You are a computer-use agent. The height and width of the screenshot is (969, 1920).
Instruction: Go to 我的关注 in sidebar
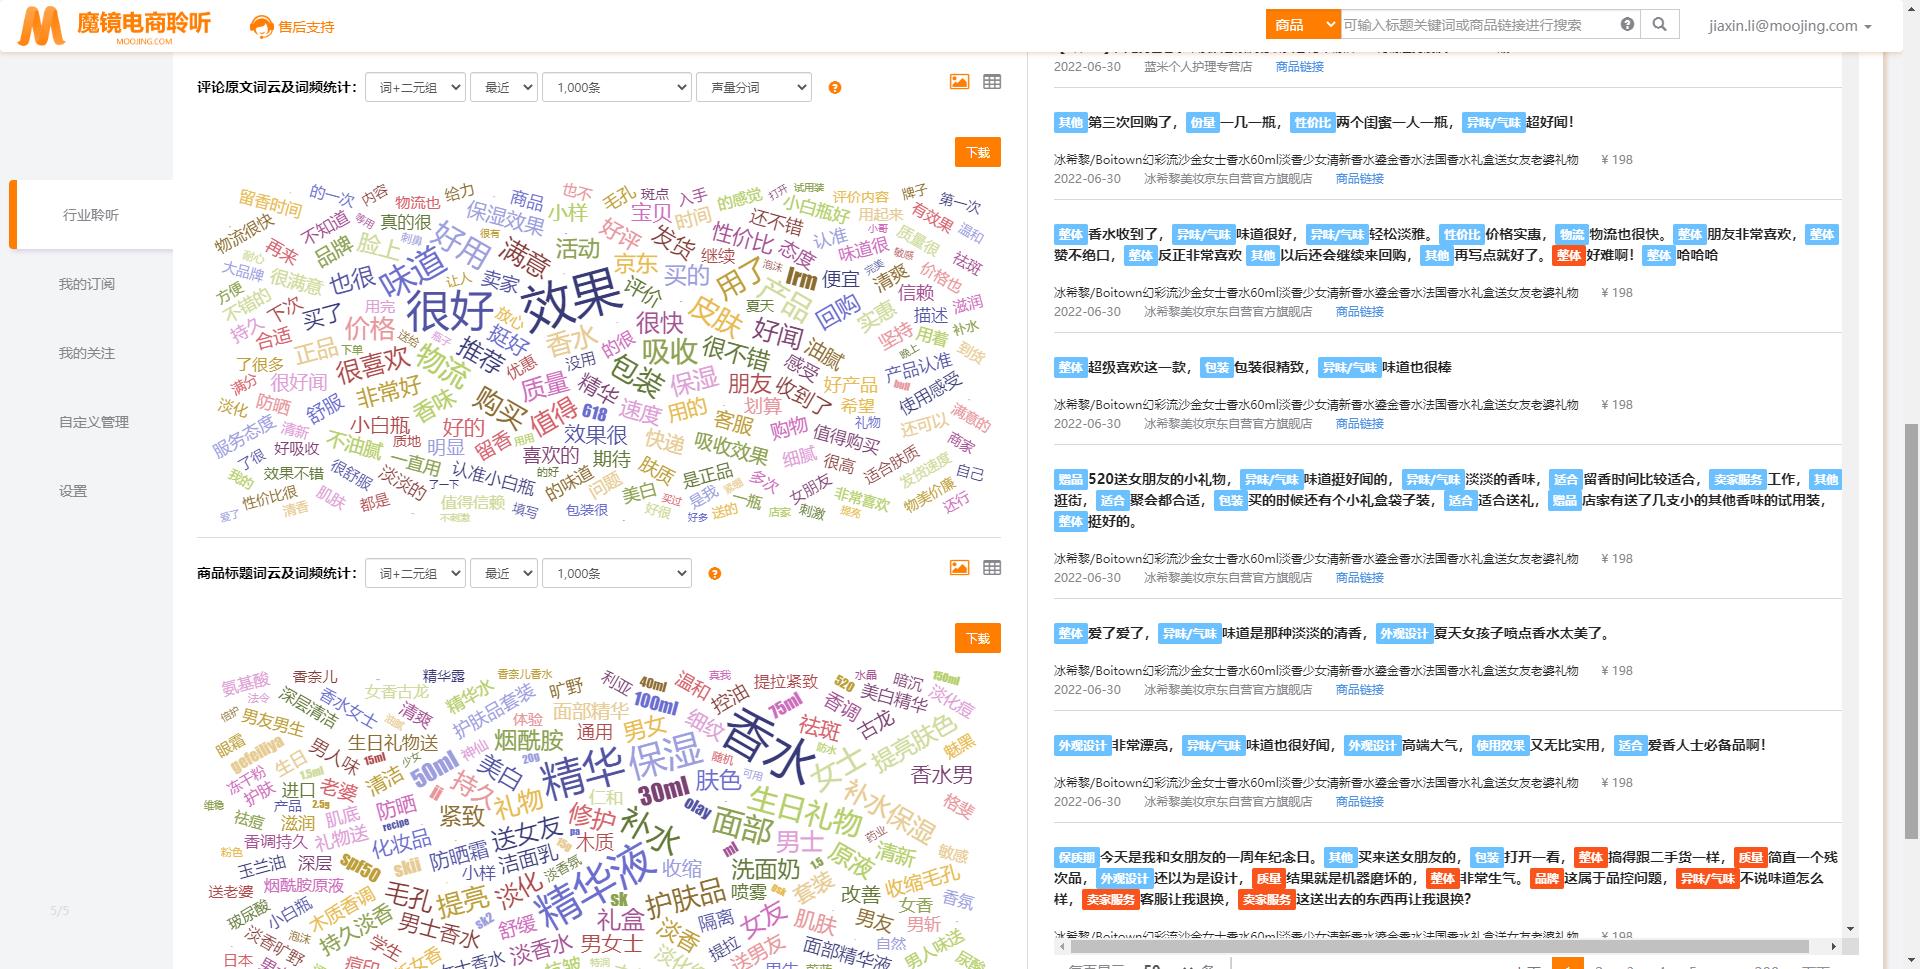[x=87, y=353]
